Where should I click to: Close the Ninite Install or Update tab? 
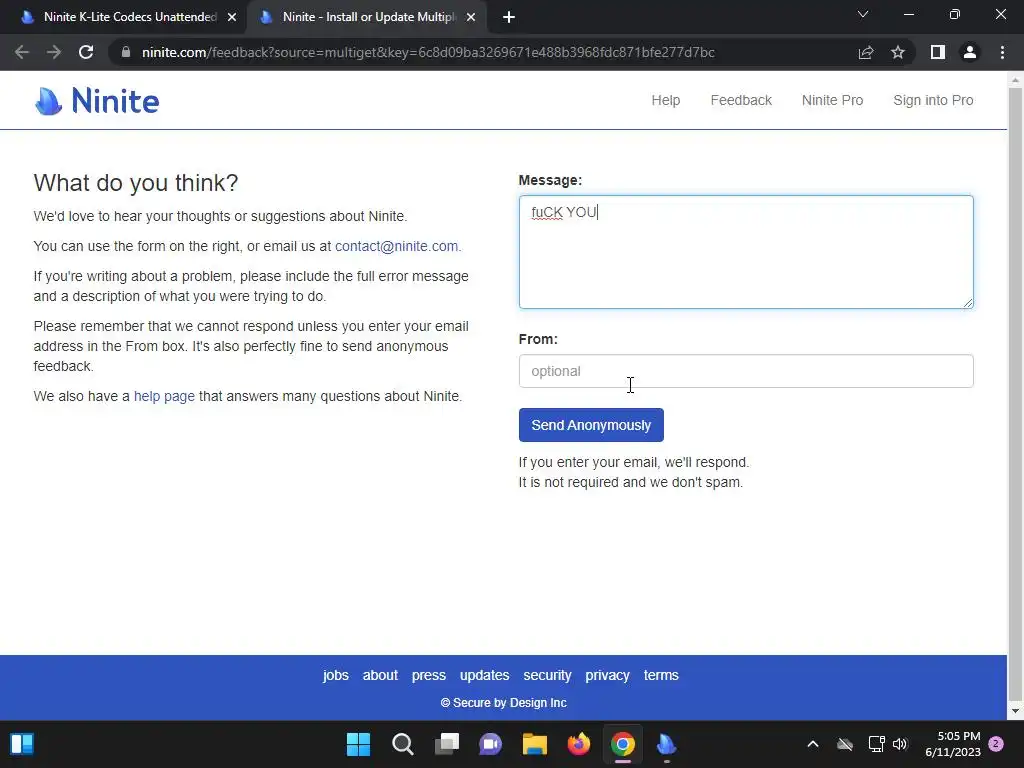tap(471, 18)
